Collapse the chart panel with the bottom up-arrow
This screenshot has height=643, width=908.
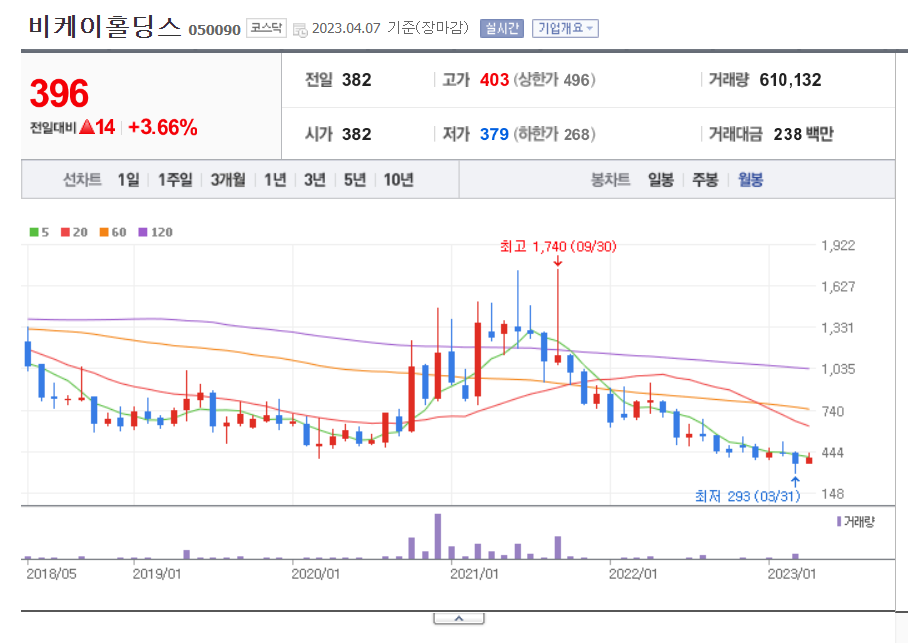coord(459,619)
